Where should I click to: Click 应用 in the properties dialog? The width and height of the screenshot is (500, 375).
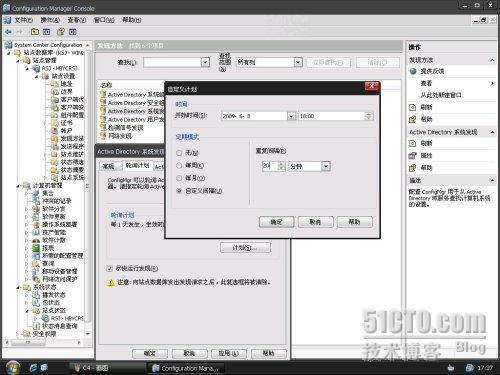coord(229,353)
